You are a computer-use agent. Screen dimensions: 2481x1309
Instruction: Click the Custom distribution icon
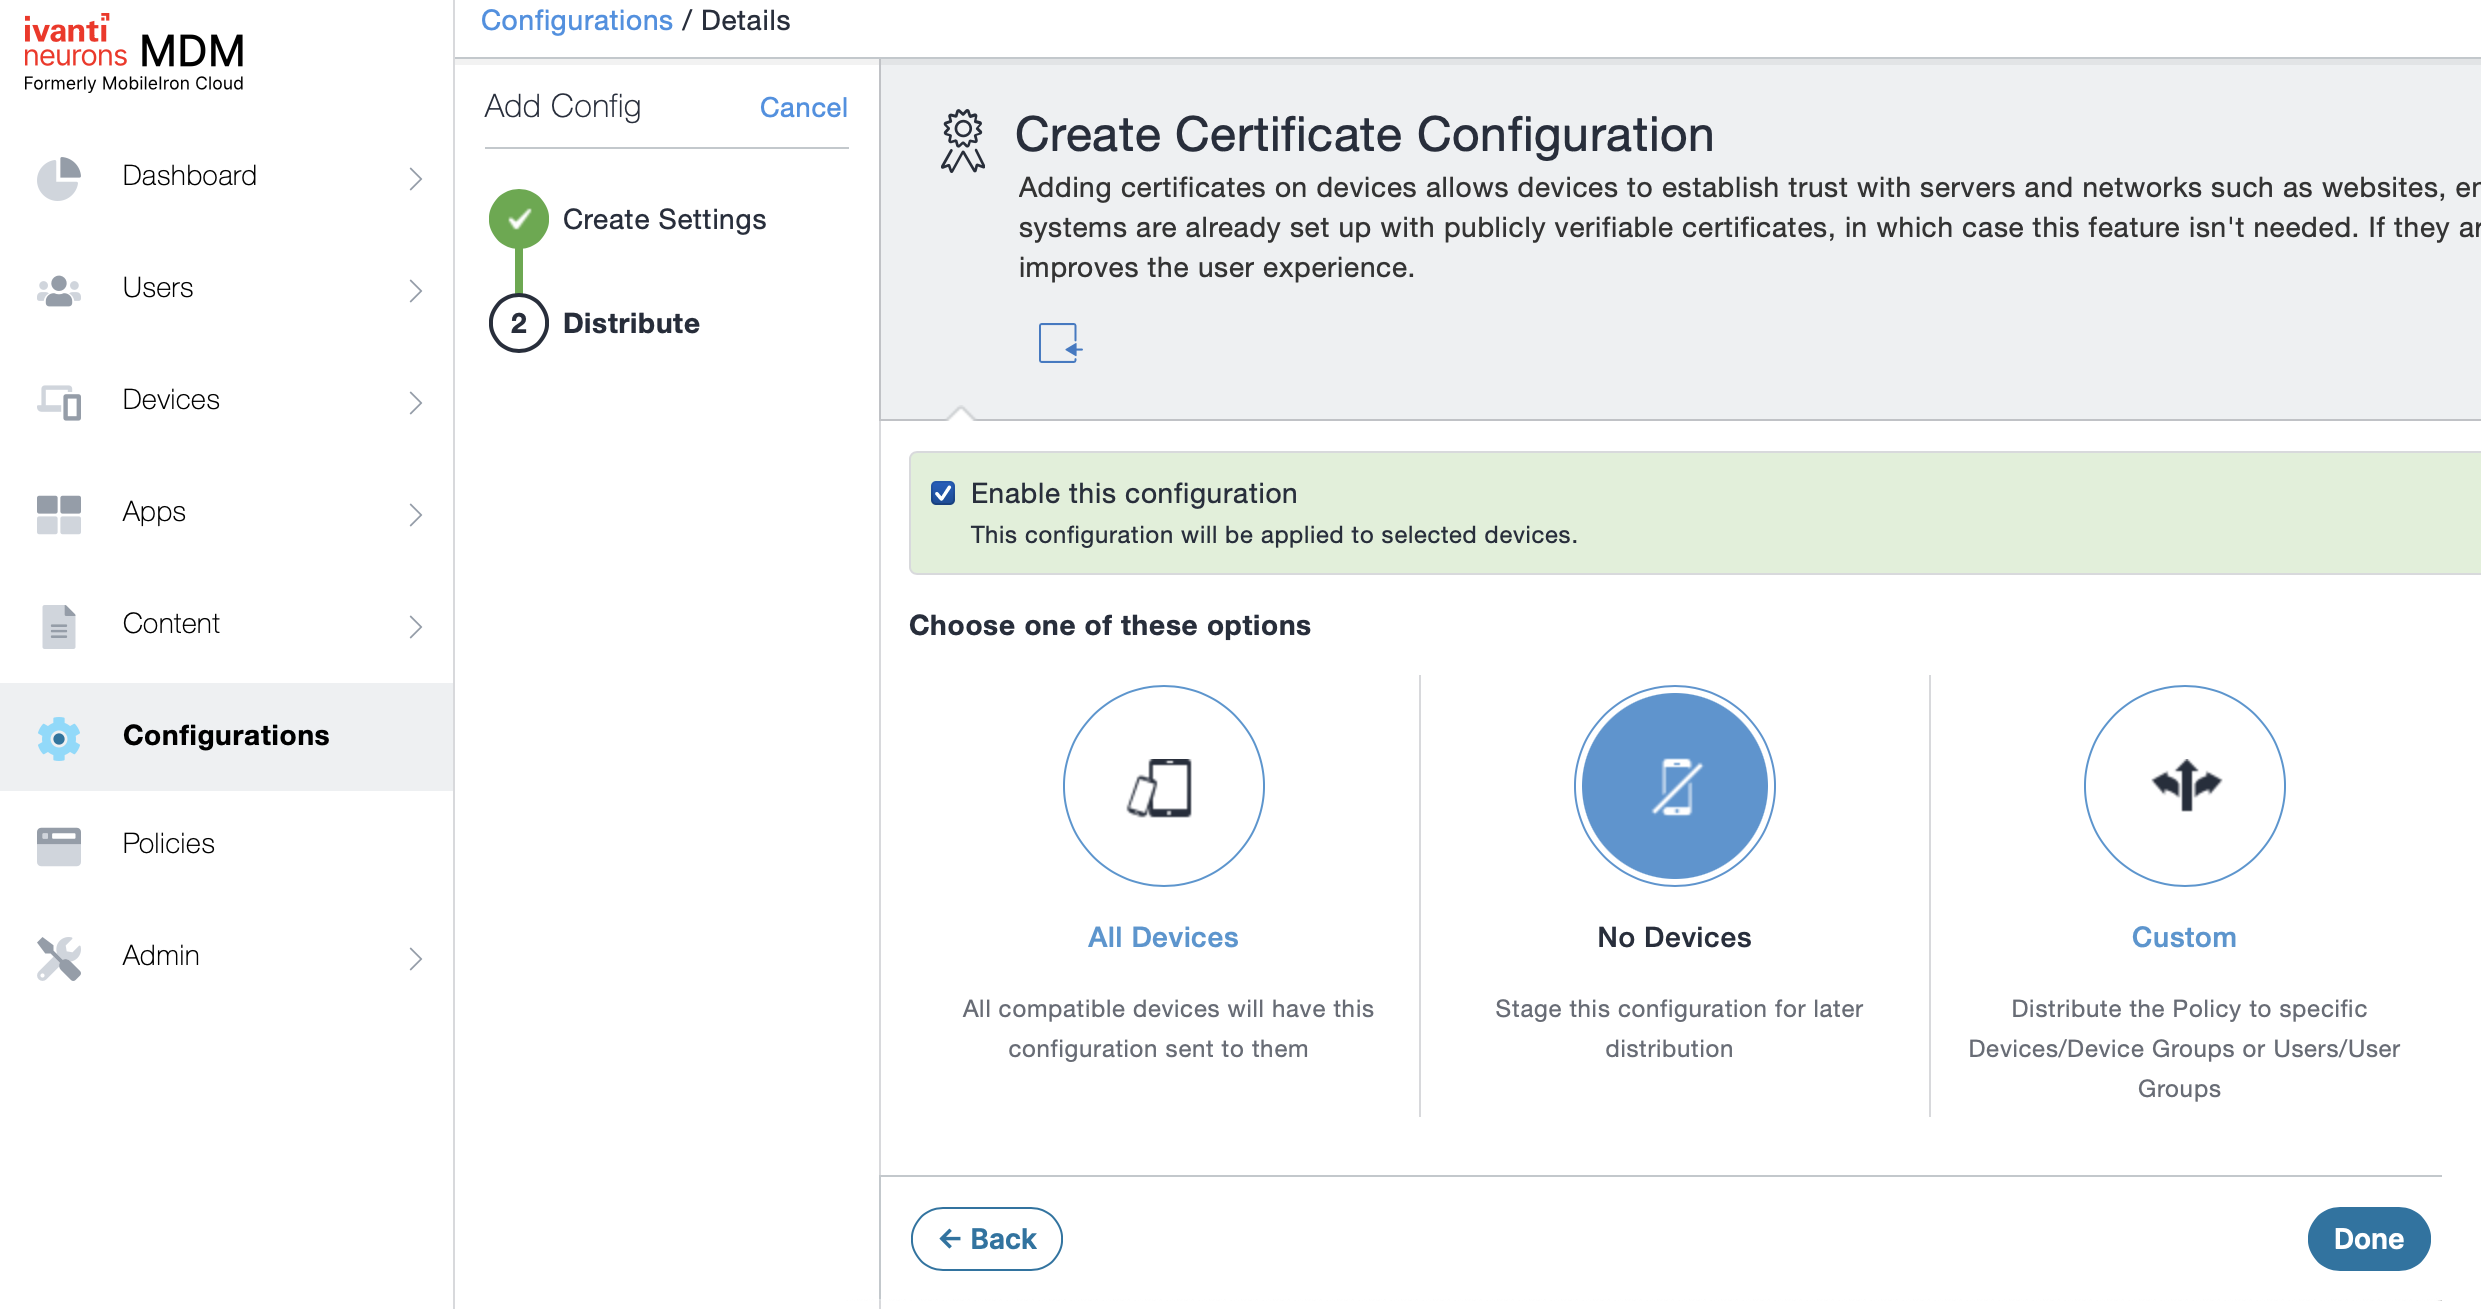(2182, 787)
